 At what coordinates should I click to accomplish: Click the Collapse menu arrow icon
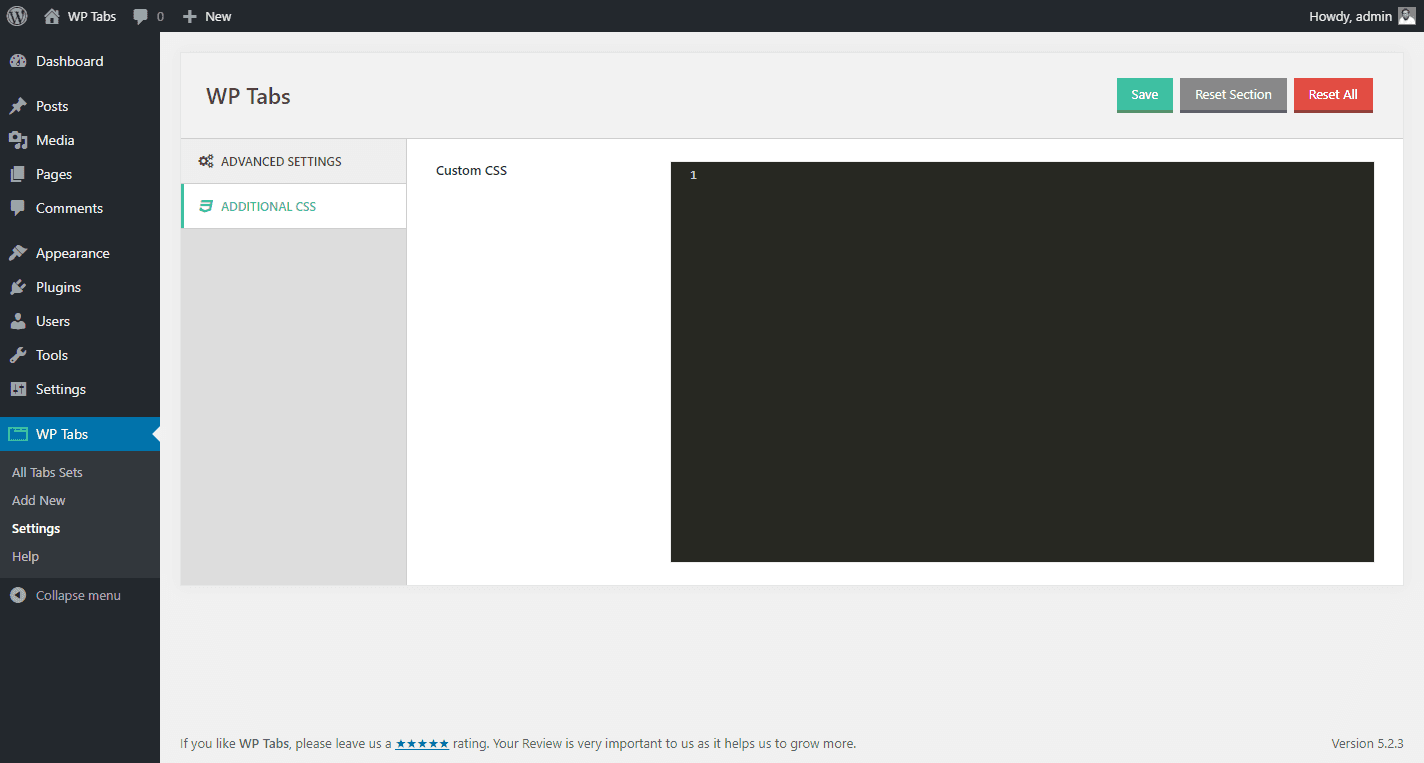(18, 595)
